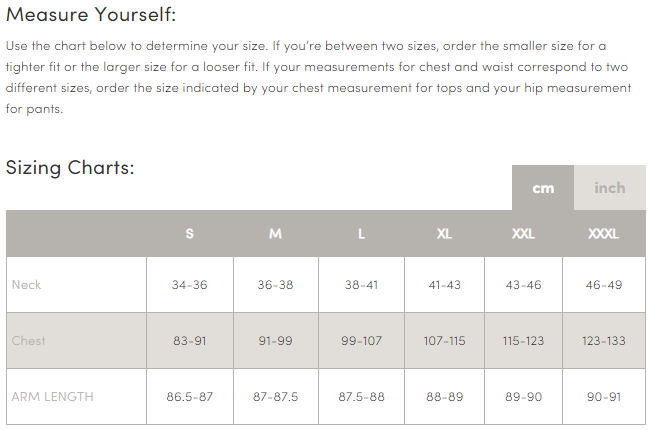
Task: Click the Sizing Charts heading
Action: tap(70, 168)
